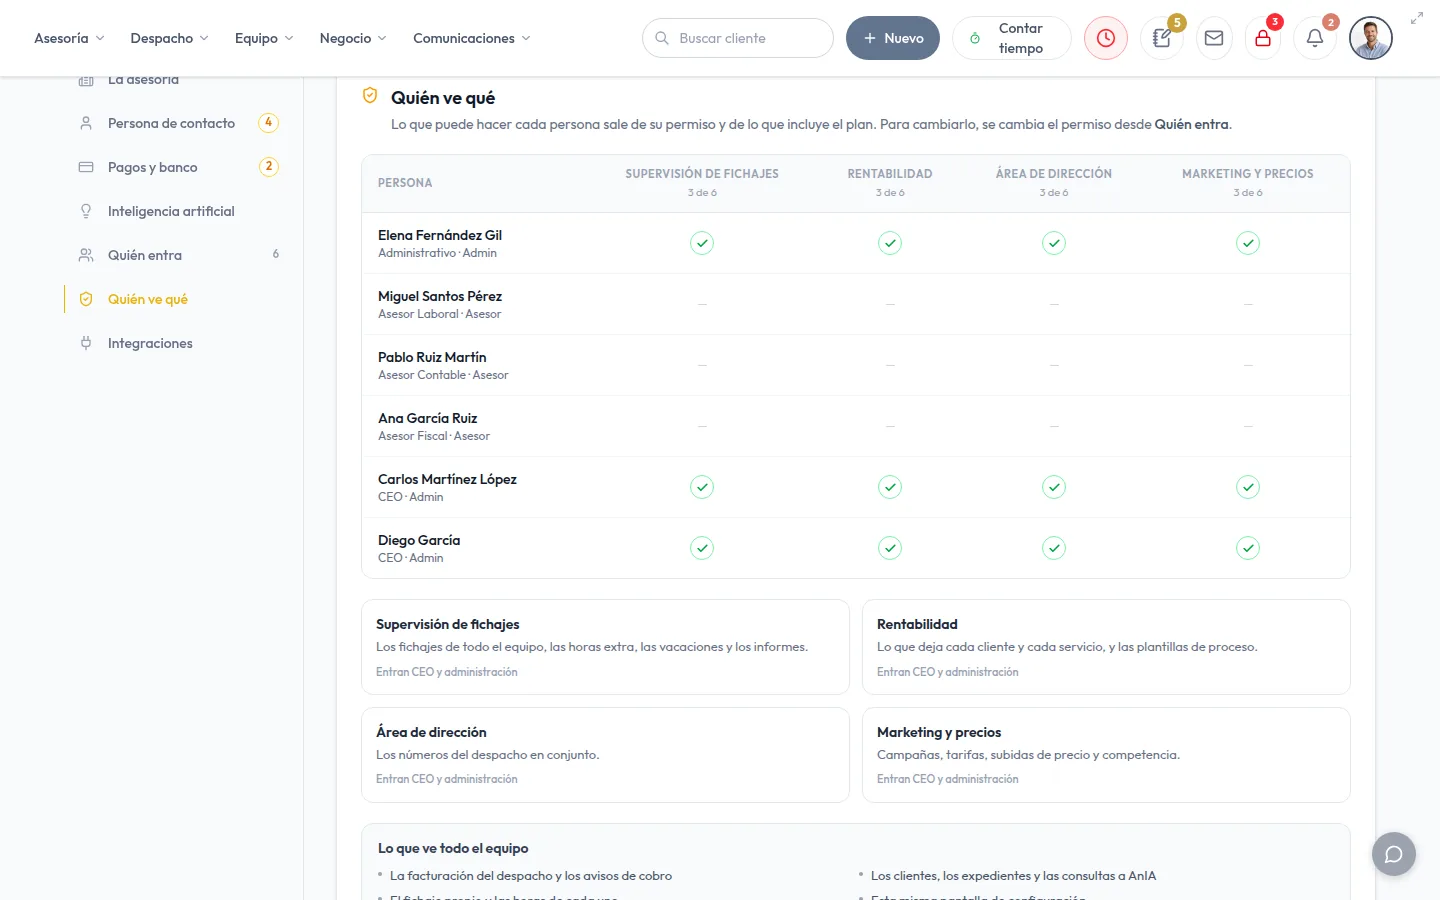Click the Integraciones plug icon
1440x900 pixels.
[86, 343]
